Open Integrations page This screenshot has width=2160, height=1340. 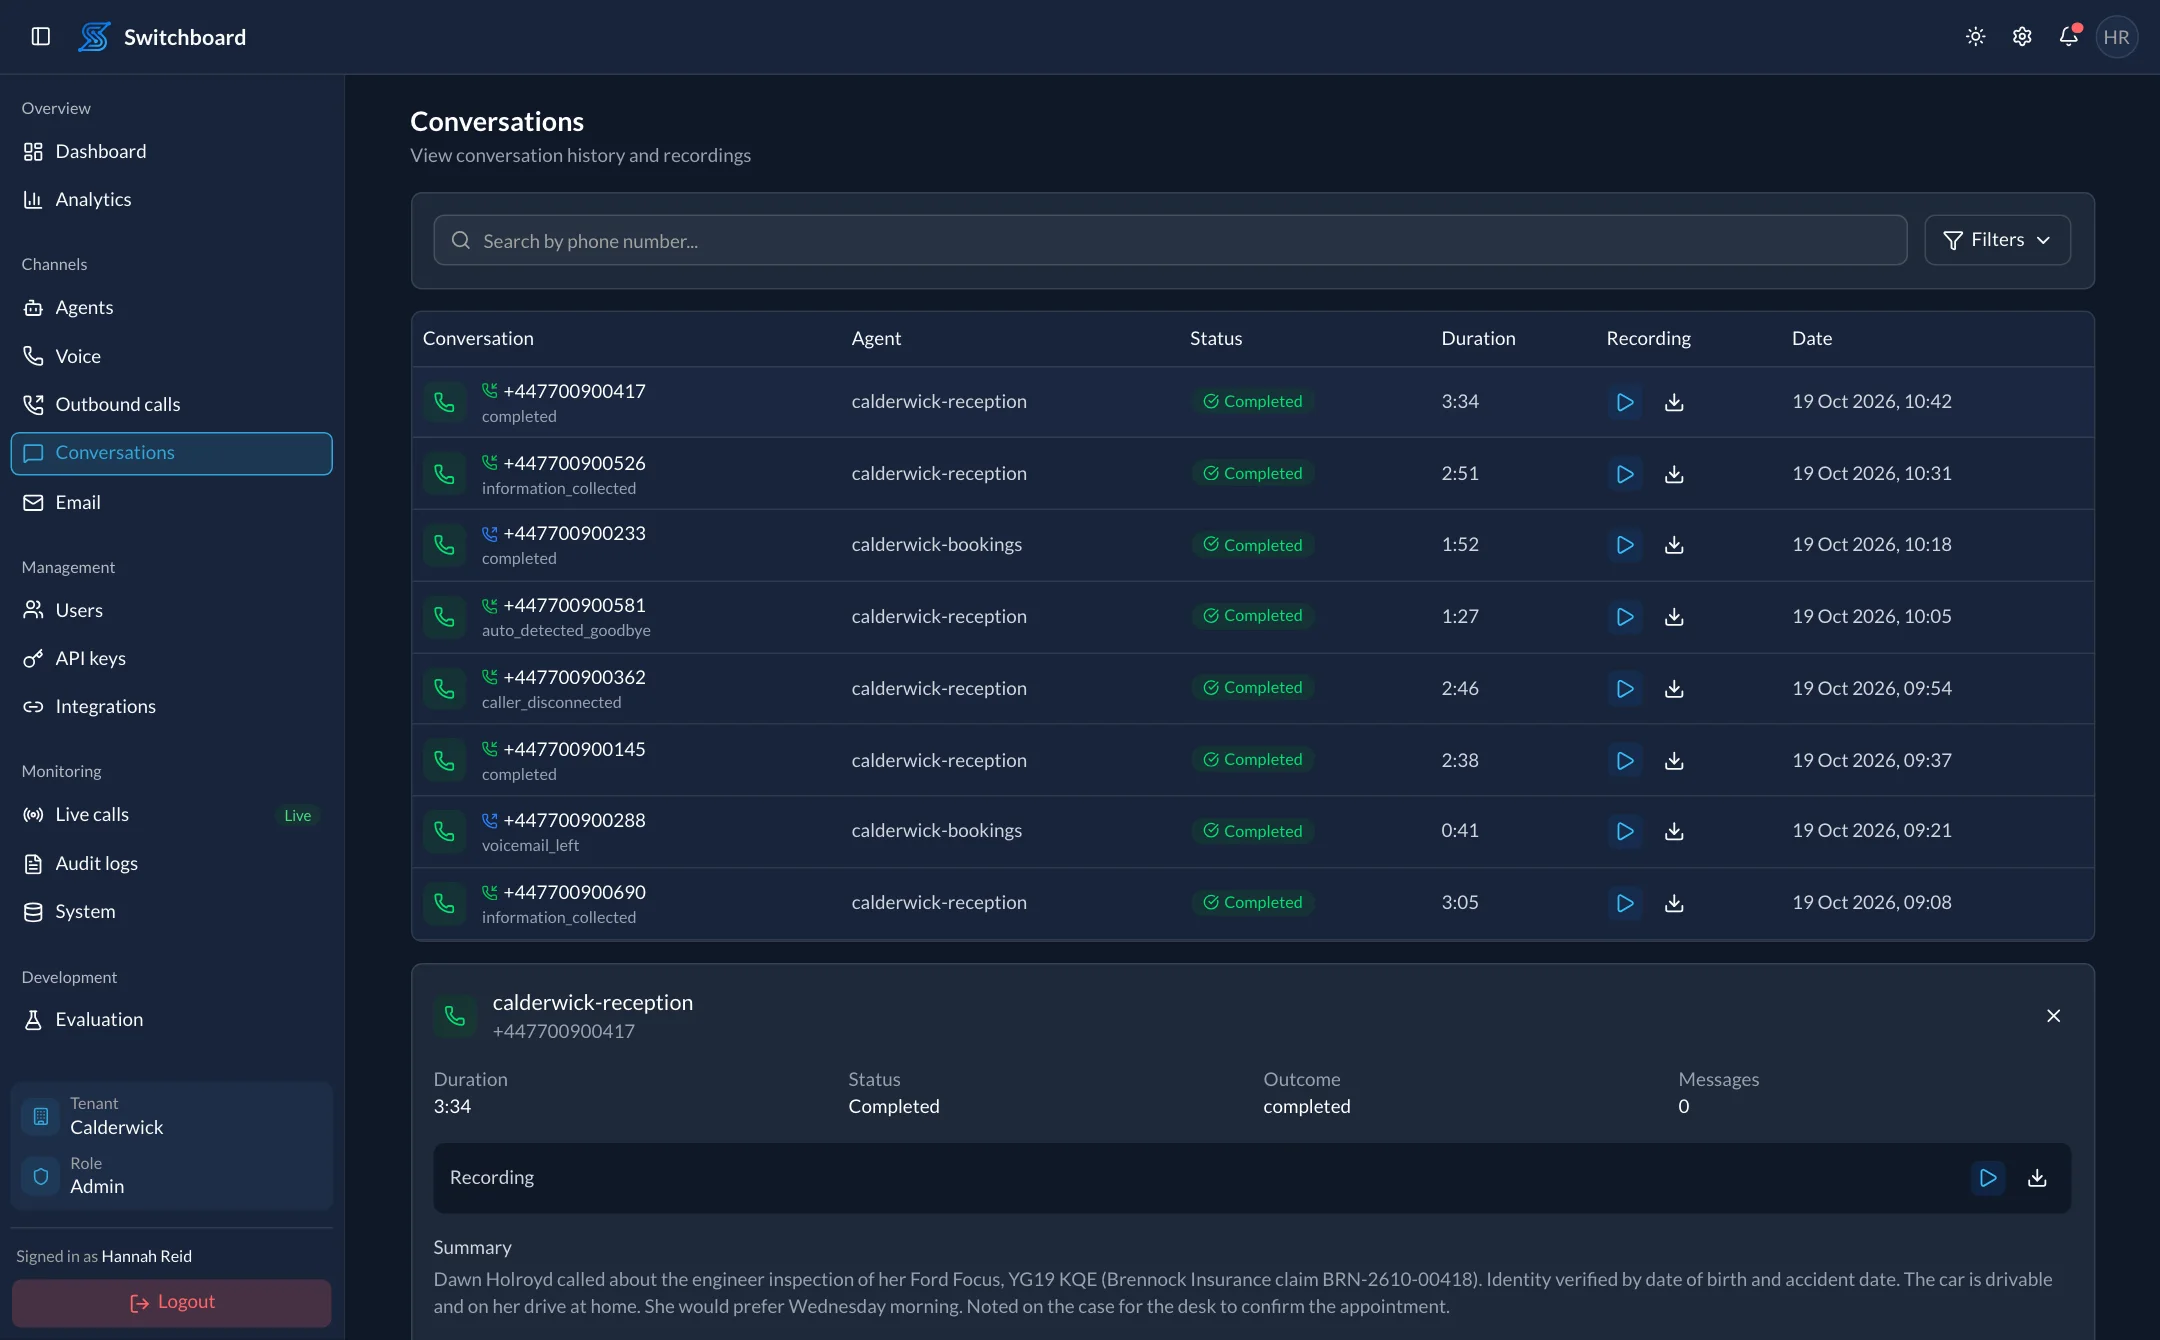point(171,707)
